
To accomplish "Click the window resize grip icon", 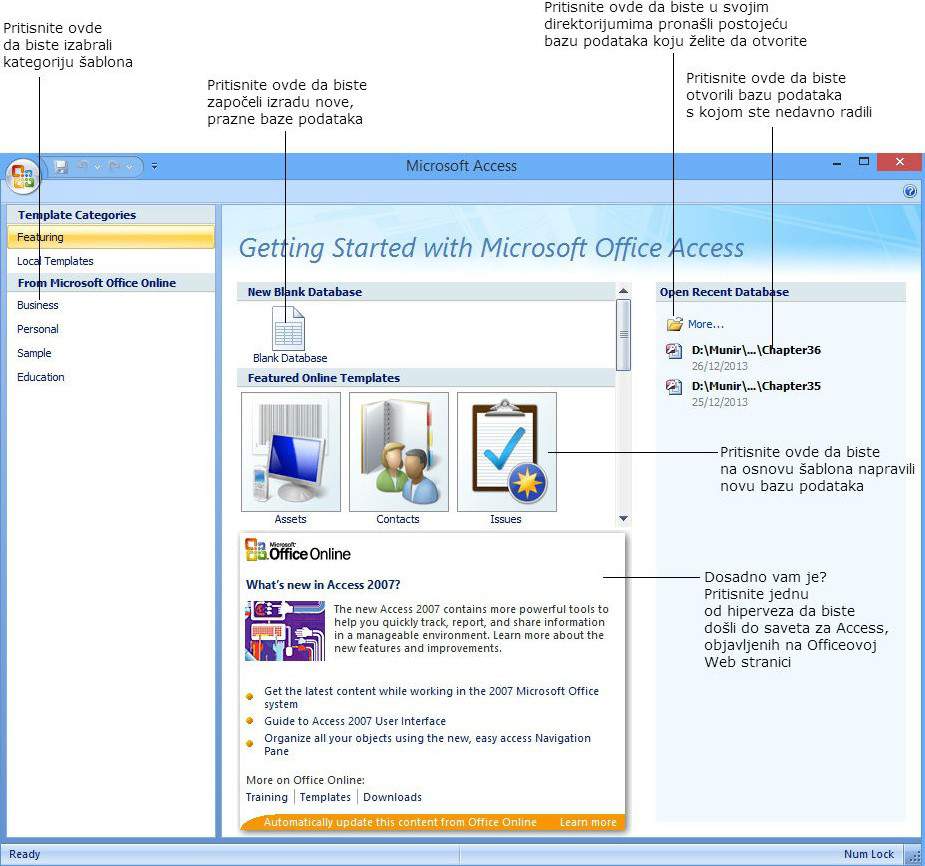I will pos(914,857).
